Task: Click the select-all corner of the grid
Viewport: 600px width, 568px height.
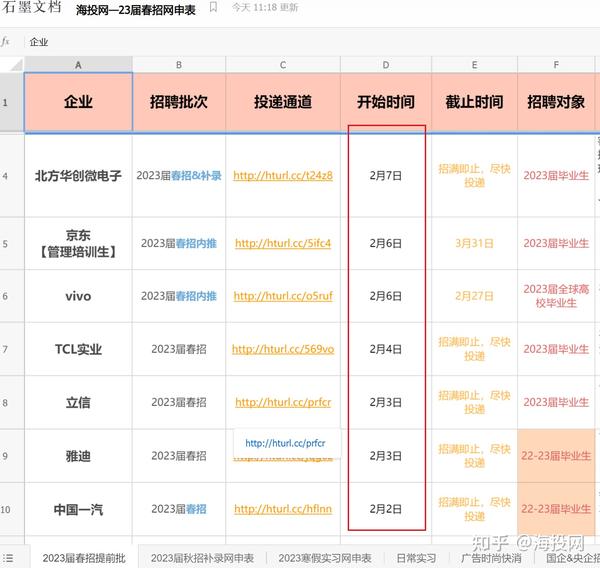Action: click(x=12, y=64)
